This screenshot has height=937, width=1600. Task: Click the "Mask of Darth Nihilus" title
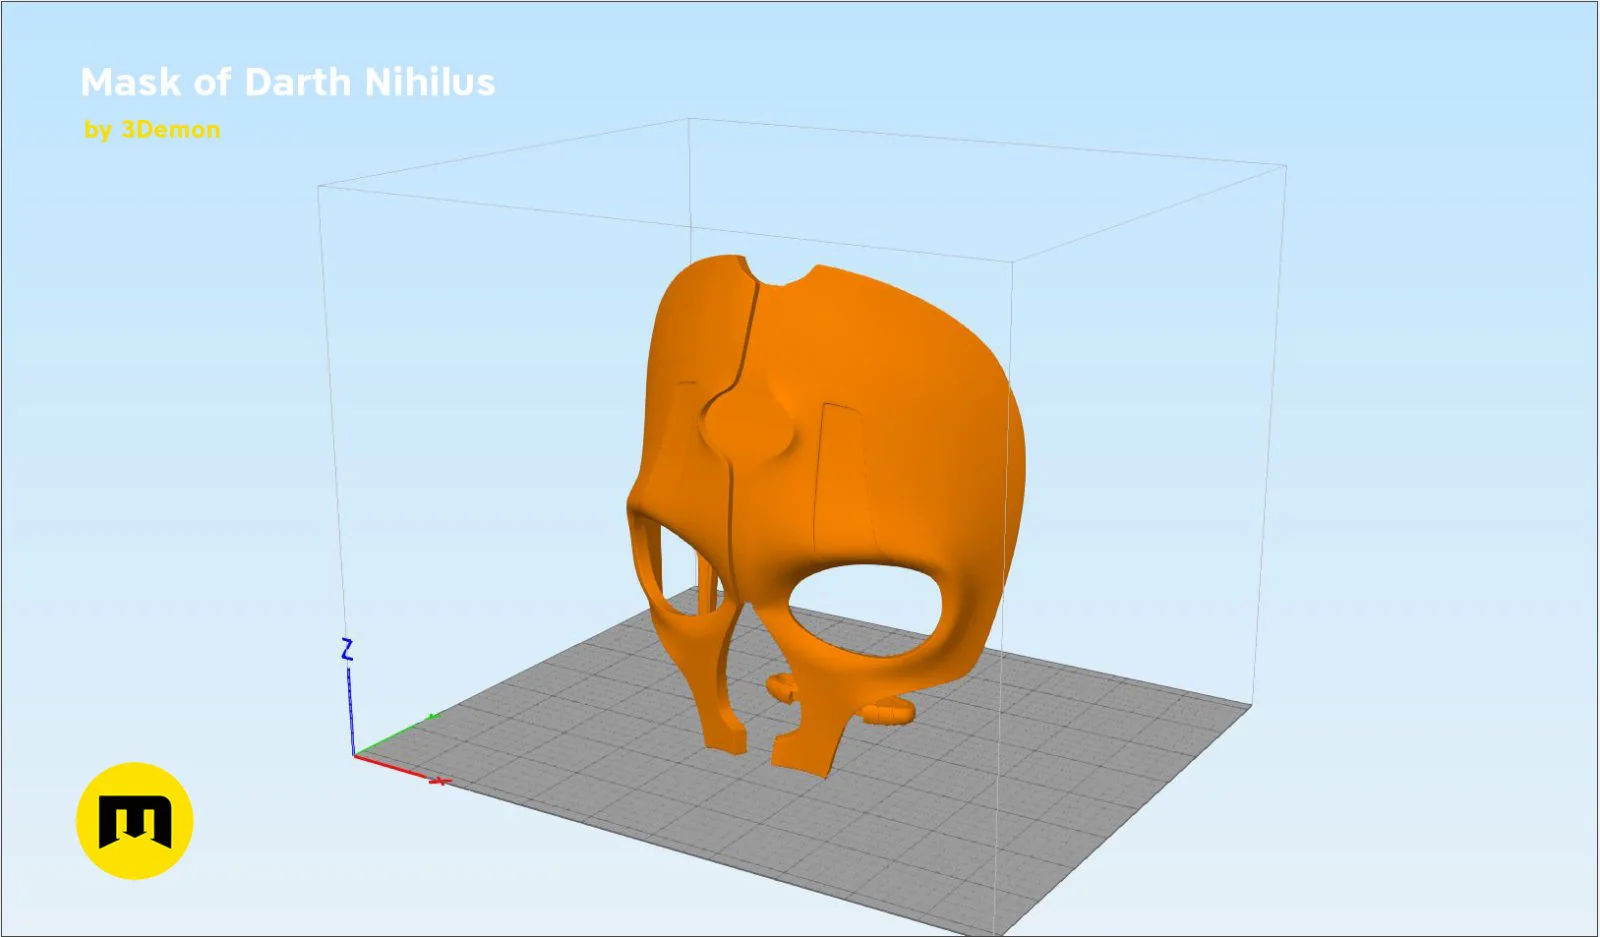point(288,82)
